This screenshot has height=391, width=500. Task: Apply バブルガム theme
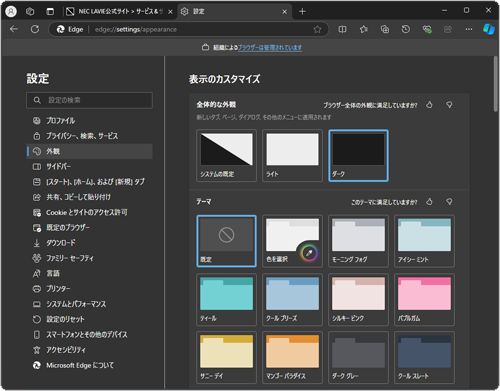(424, 300)
